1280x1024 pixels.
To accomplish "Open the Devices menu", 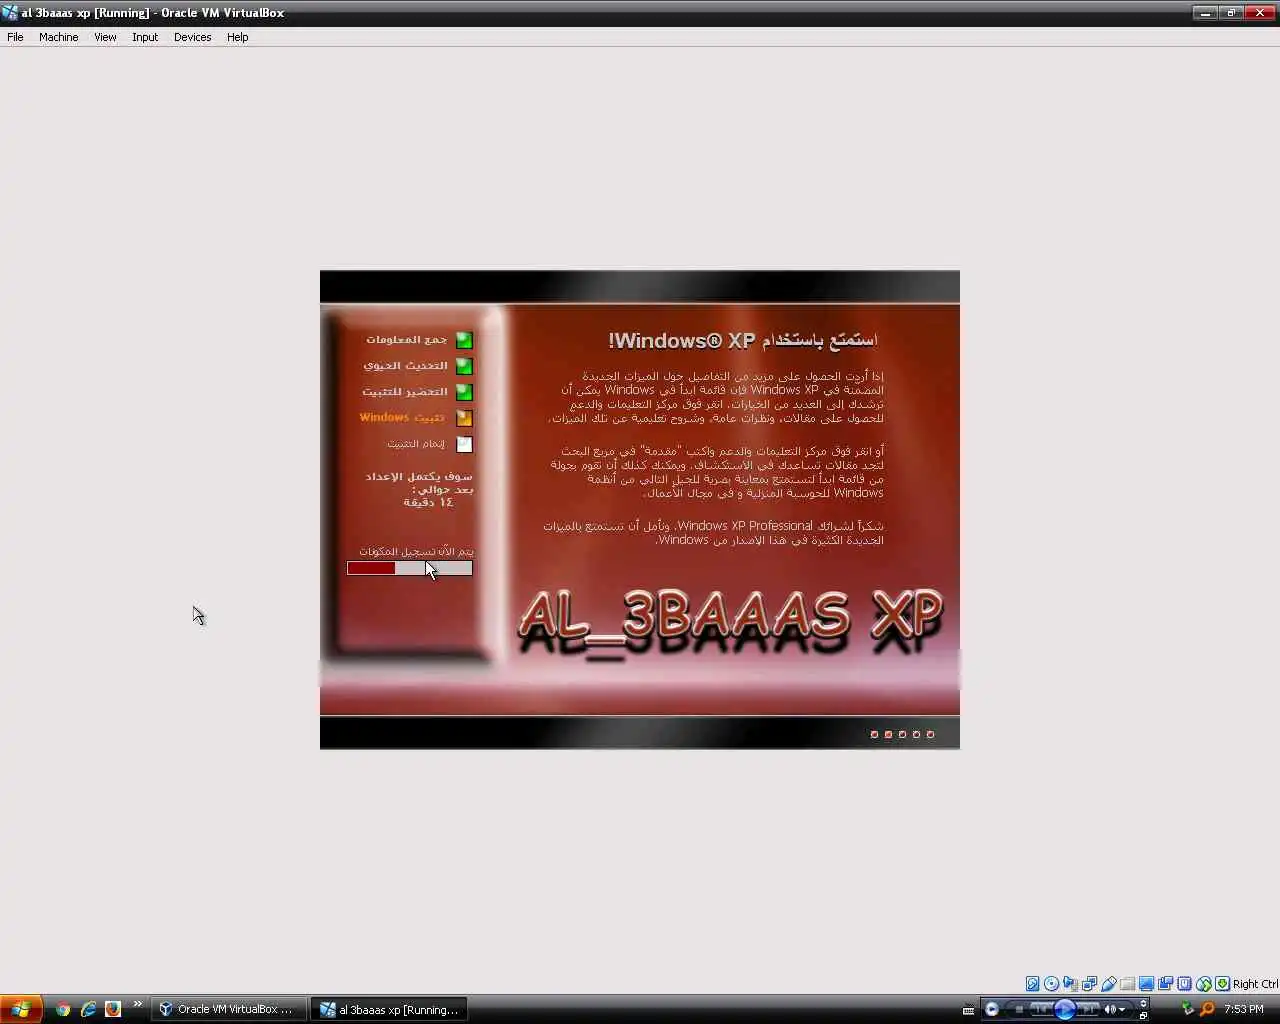I will click(192, 37).
